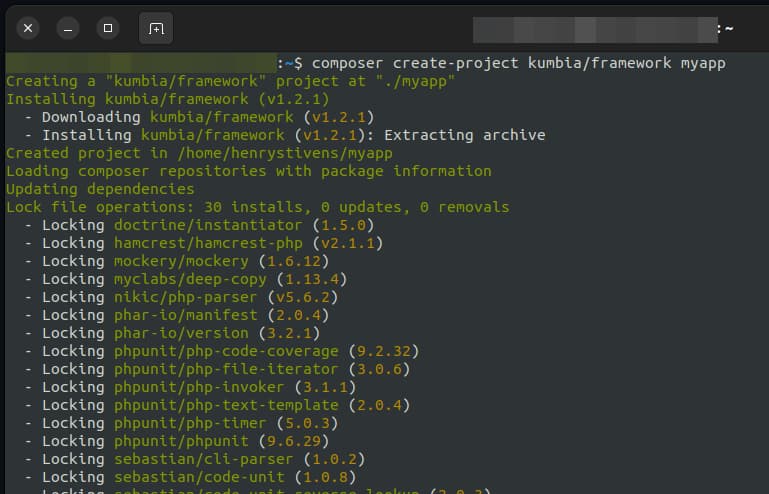Image resolution: width=769 pixels, height=494 pixels.
Task: Click the nikic/php-parser package name
Action: [185, 297]
